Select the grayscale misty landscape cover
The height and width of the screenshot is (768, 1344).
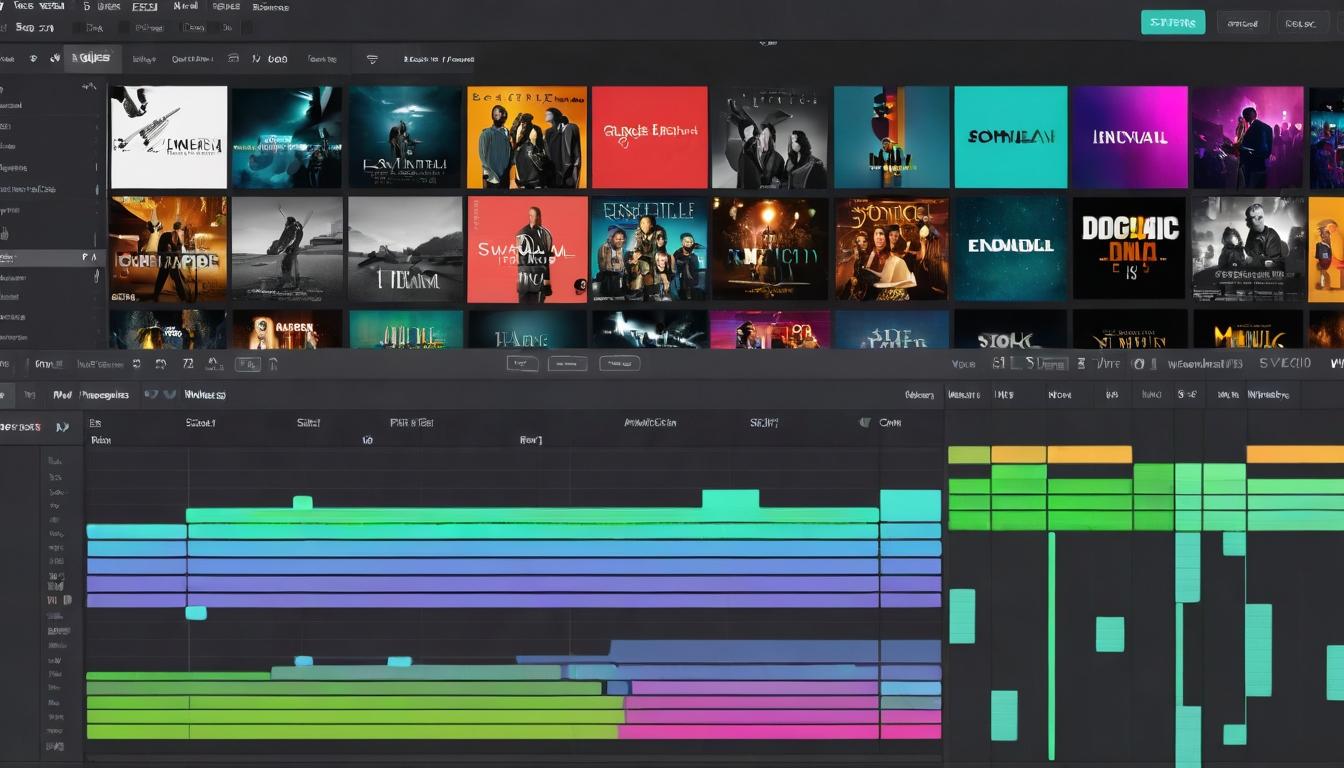tap(405, 249)
